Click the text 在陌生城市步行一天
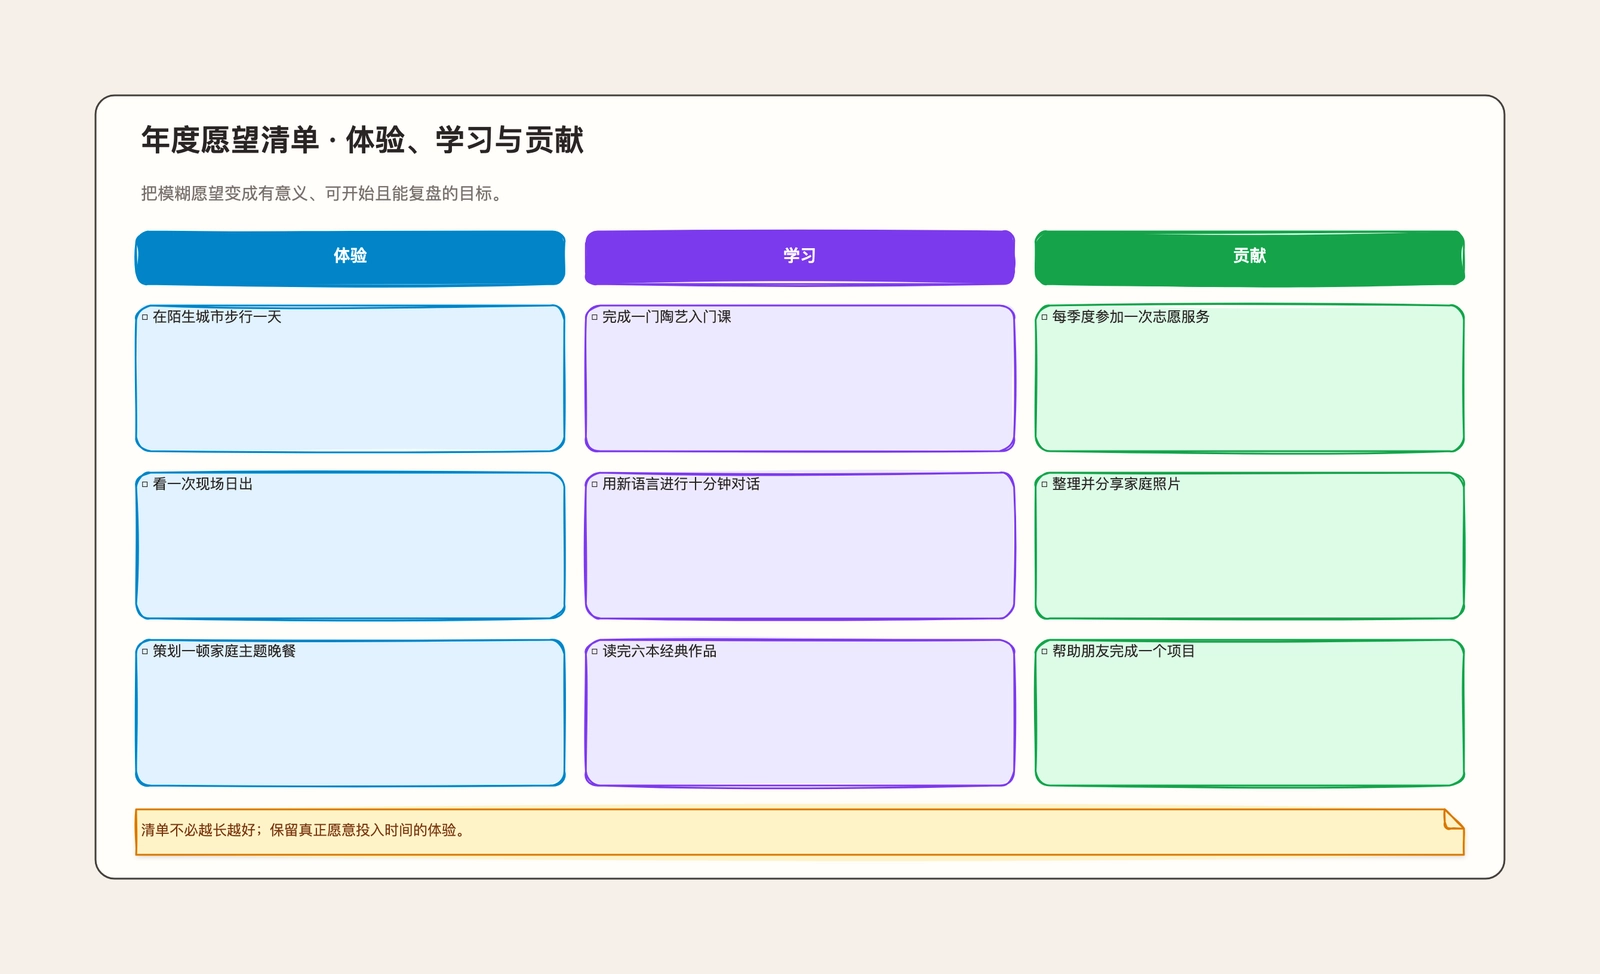 point(217,317)
